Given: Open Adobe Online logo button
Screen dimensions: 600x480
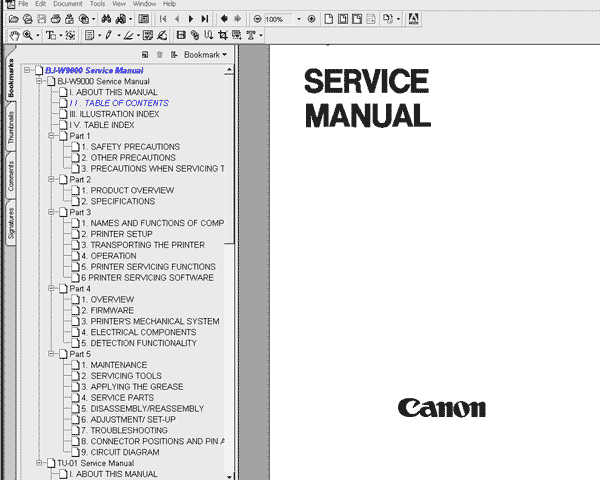Looking at the screenshot, I should point(414,19).
